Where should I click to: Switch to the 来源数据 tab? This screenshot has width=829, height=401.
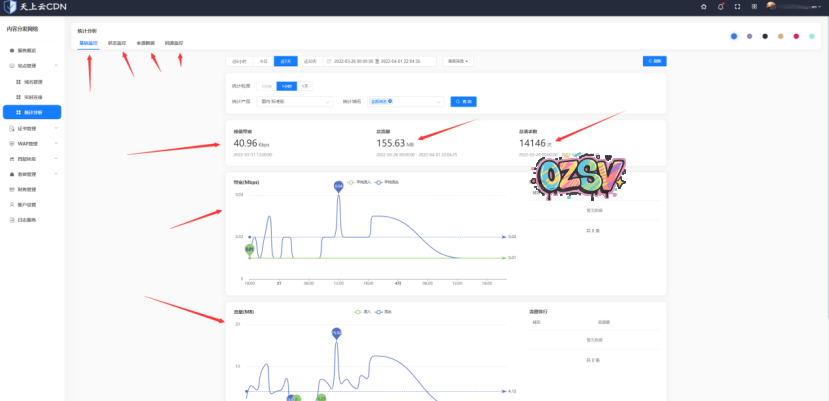[x=145, y=43]
